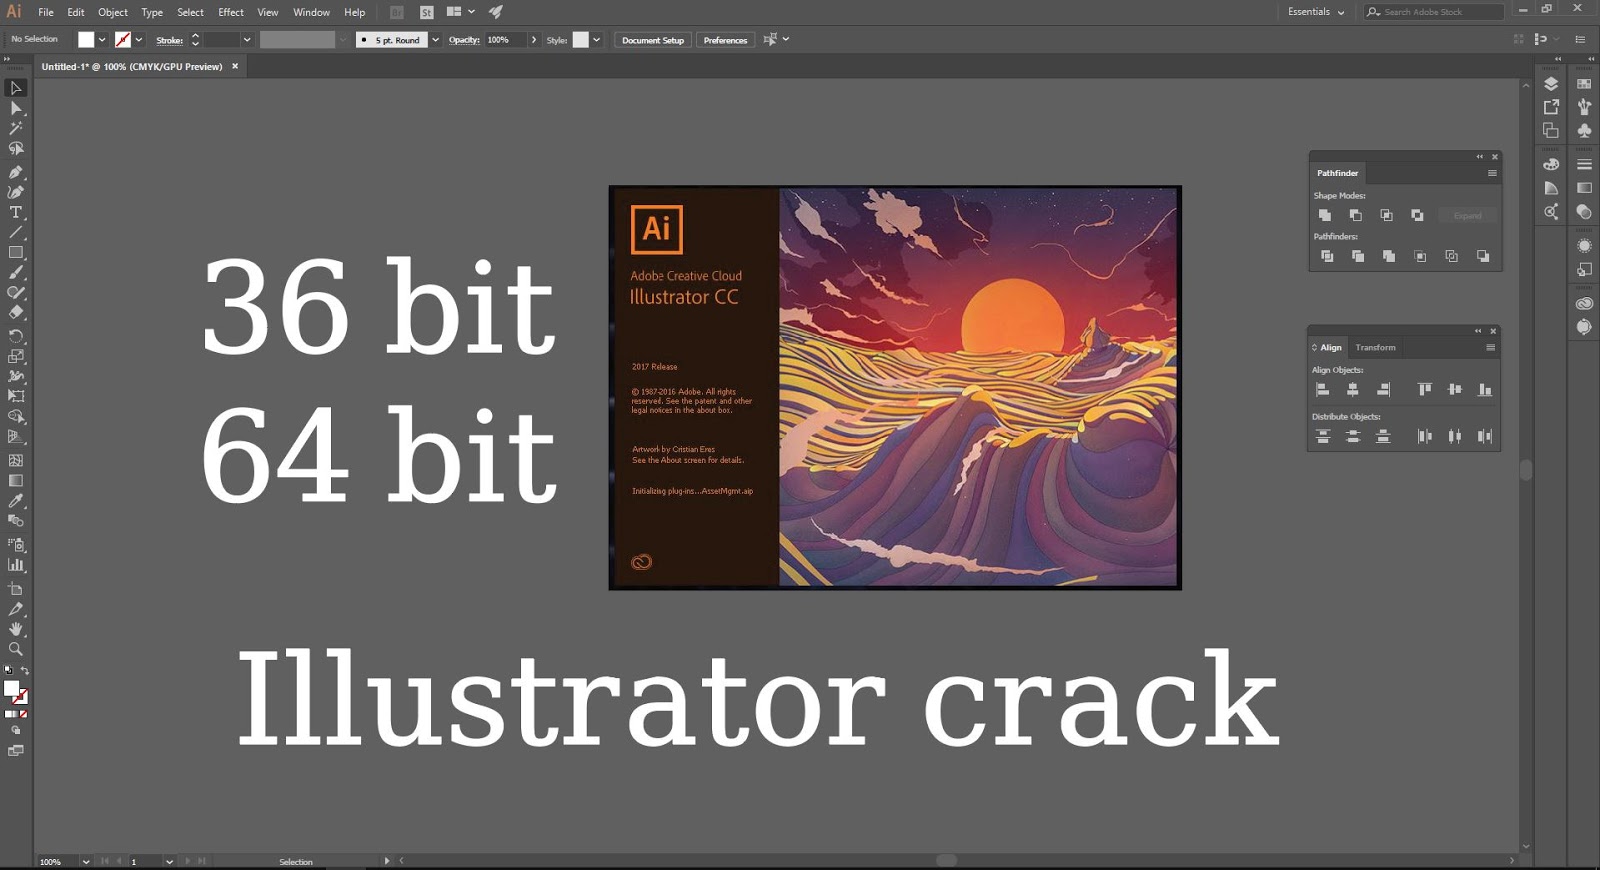Click the Trim pathfinder icon

[x=1358, y=256]
